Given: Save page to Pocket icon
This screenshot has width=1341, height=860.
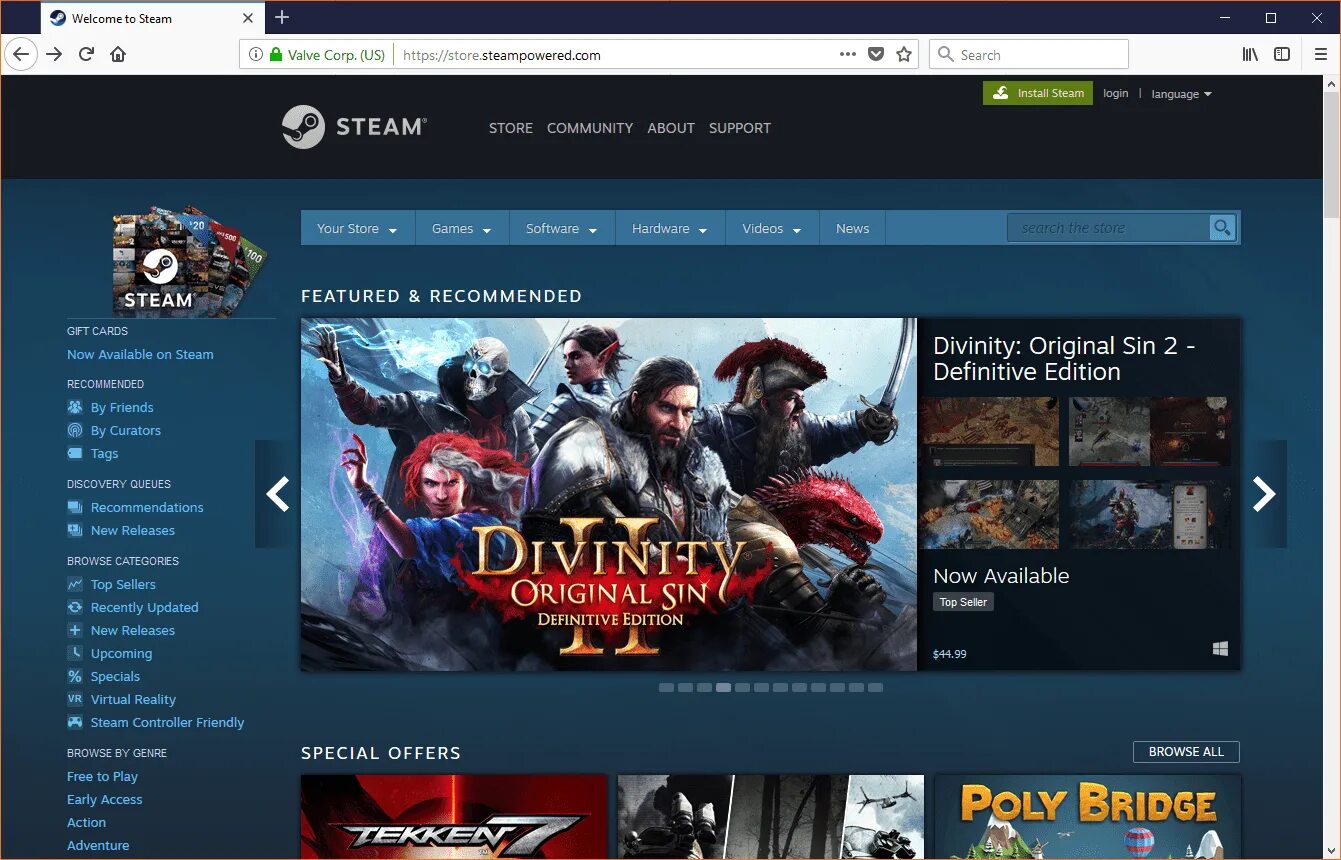Looking at the screenshot, I should [876, 55].
